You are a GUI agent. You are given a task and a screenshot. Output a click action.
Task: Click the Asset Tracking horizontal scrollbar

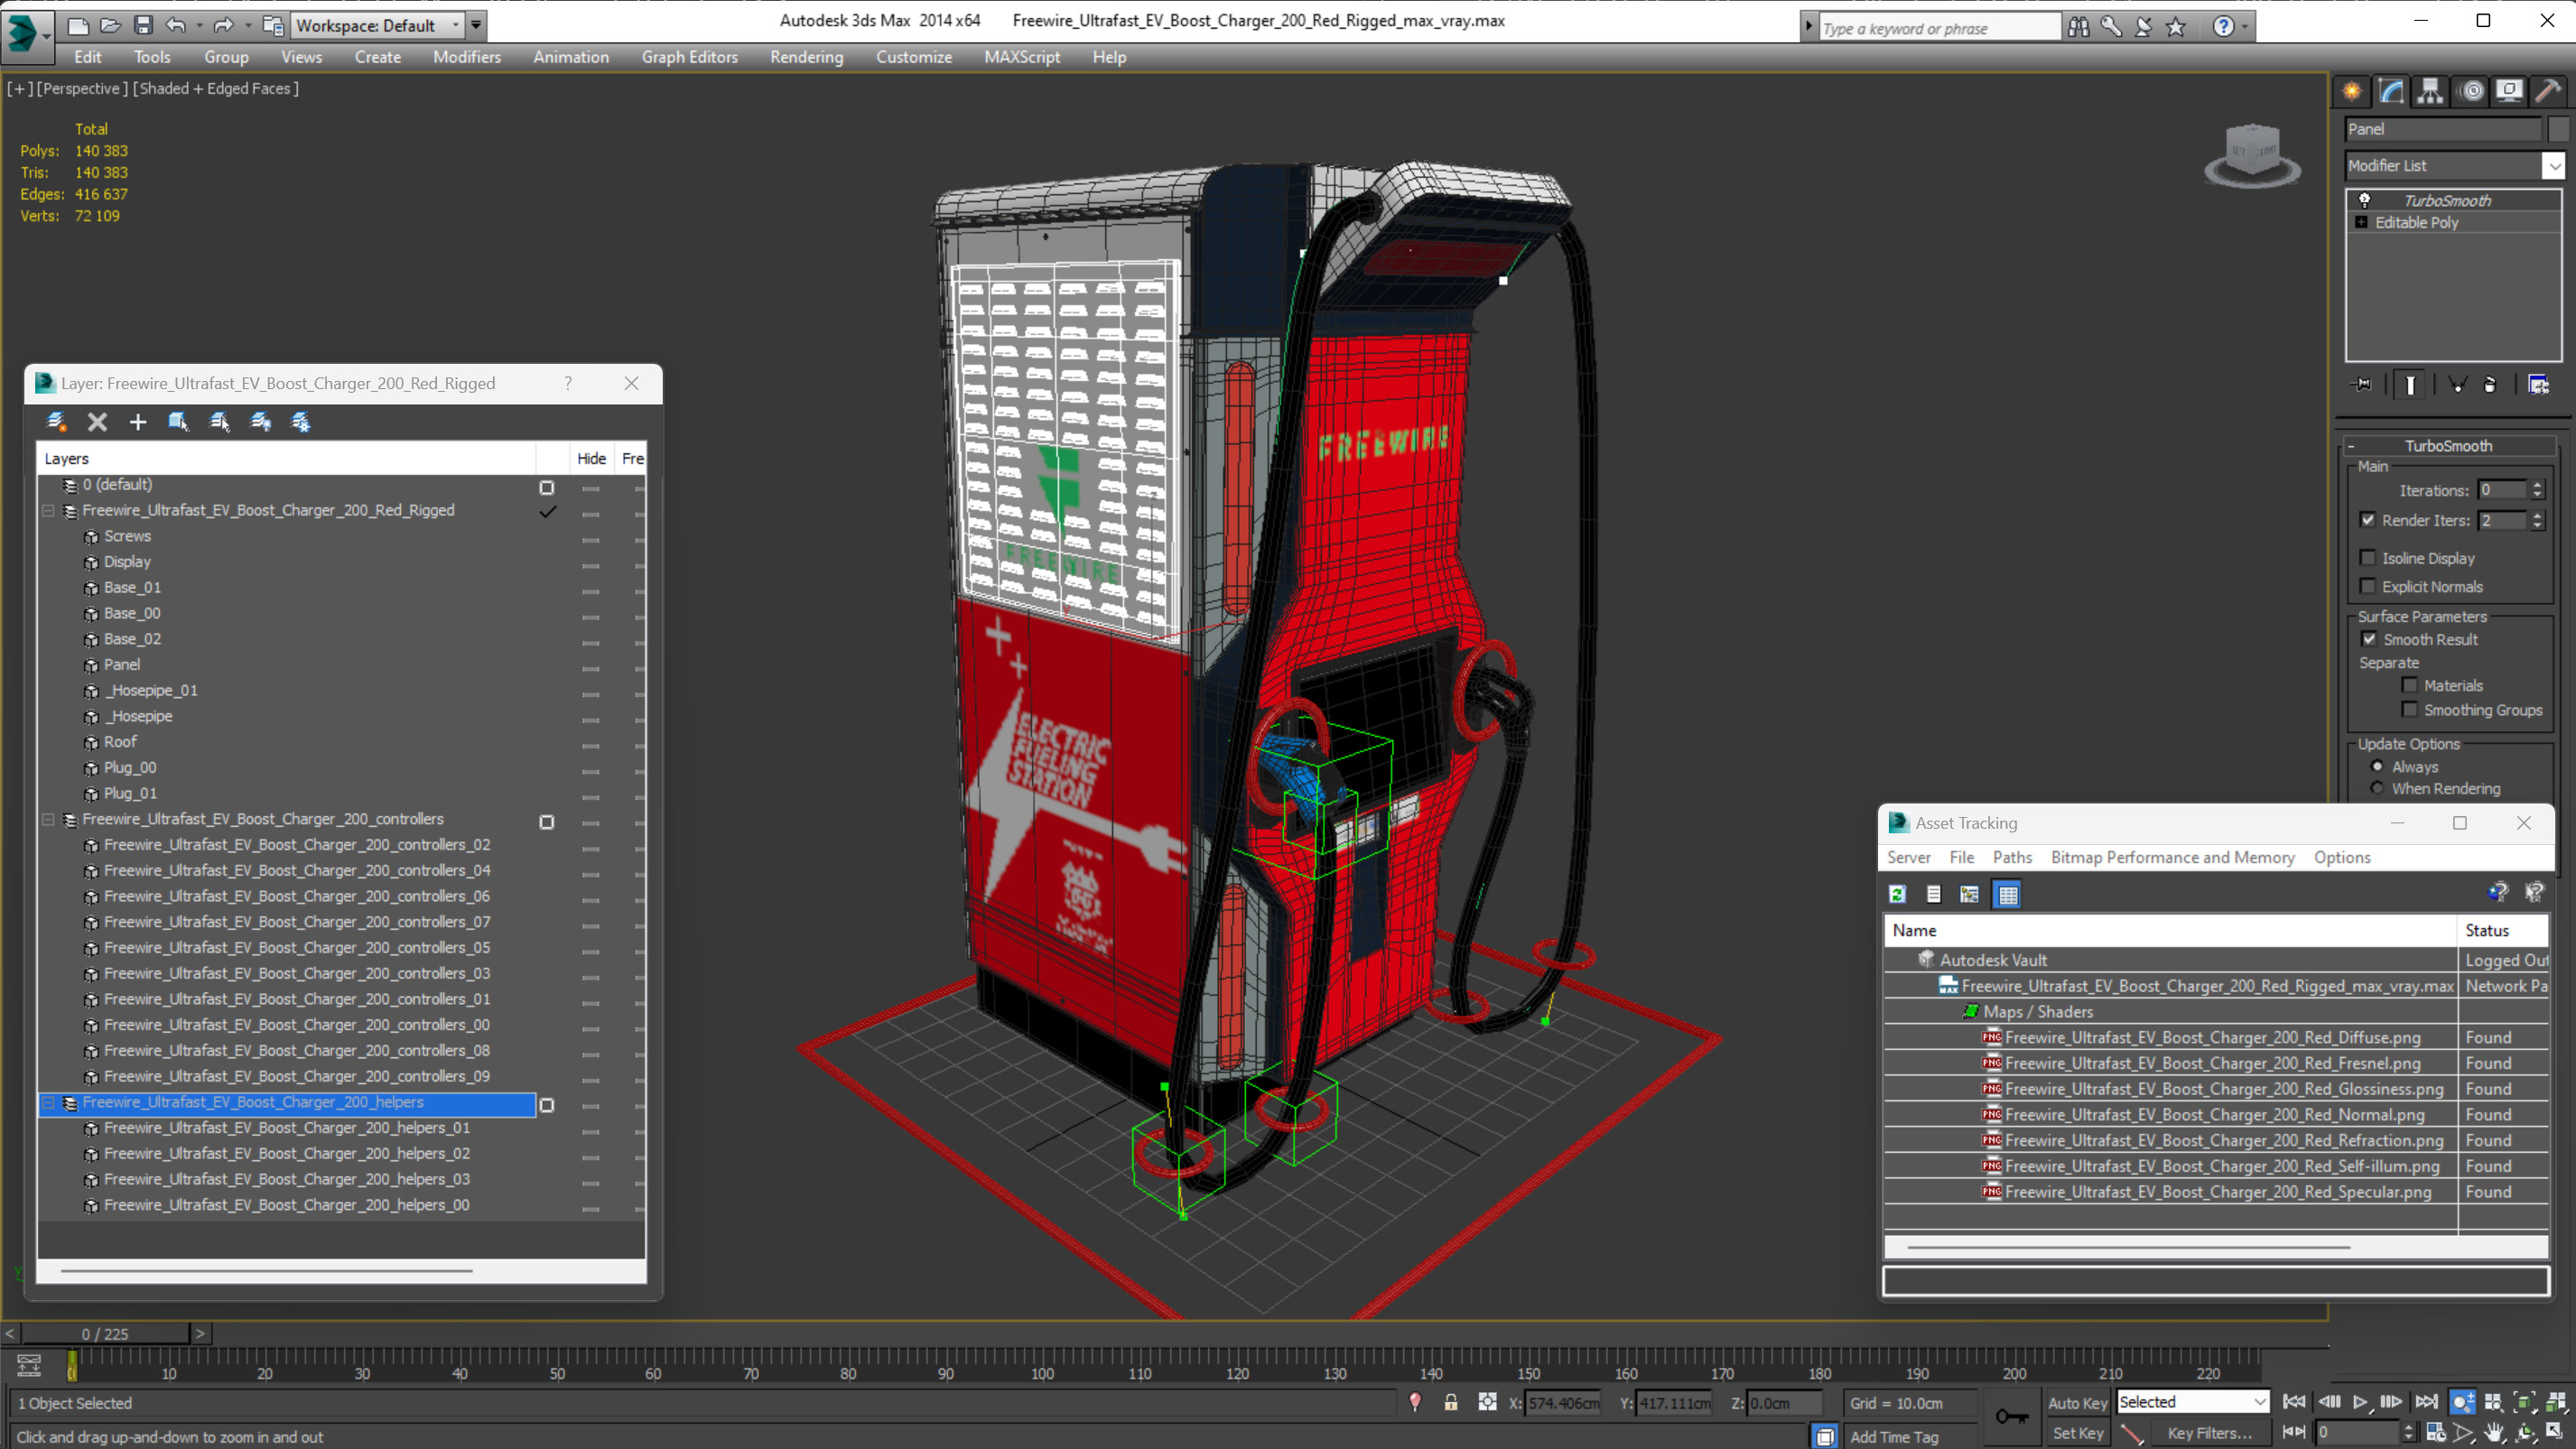click(2128, 1247)
